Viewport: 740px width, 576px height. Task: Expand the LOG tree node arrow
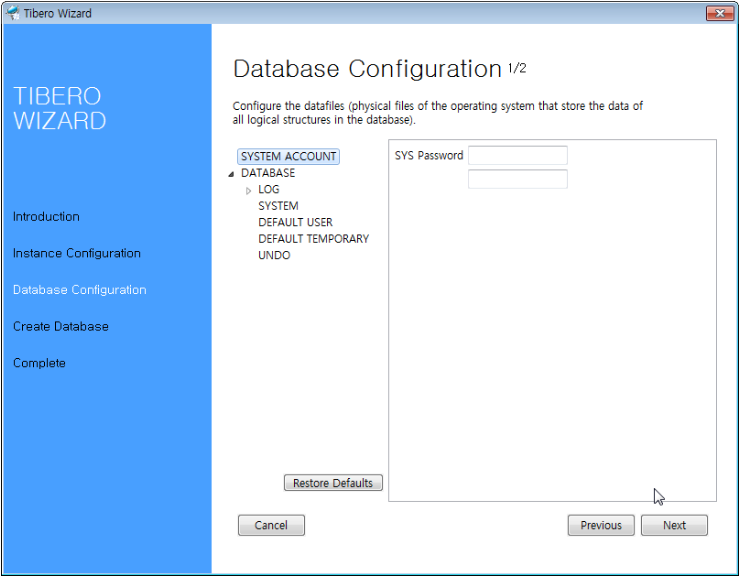coord(248,191)
